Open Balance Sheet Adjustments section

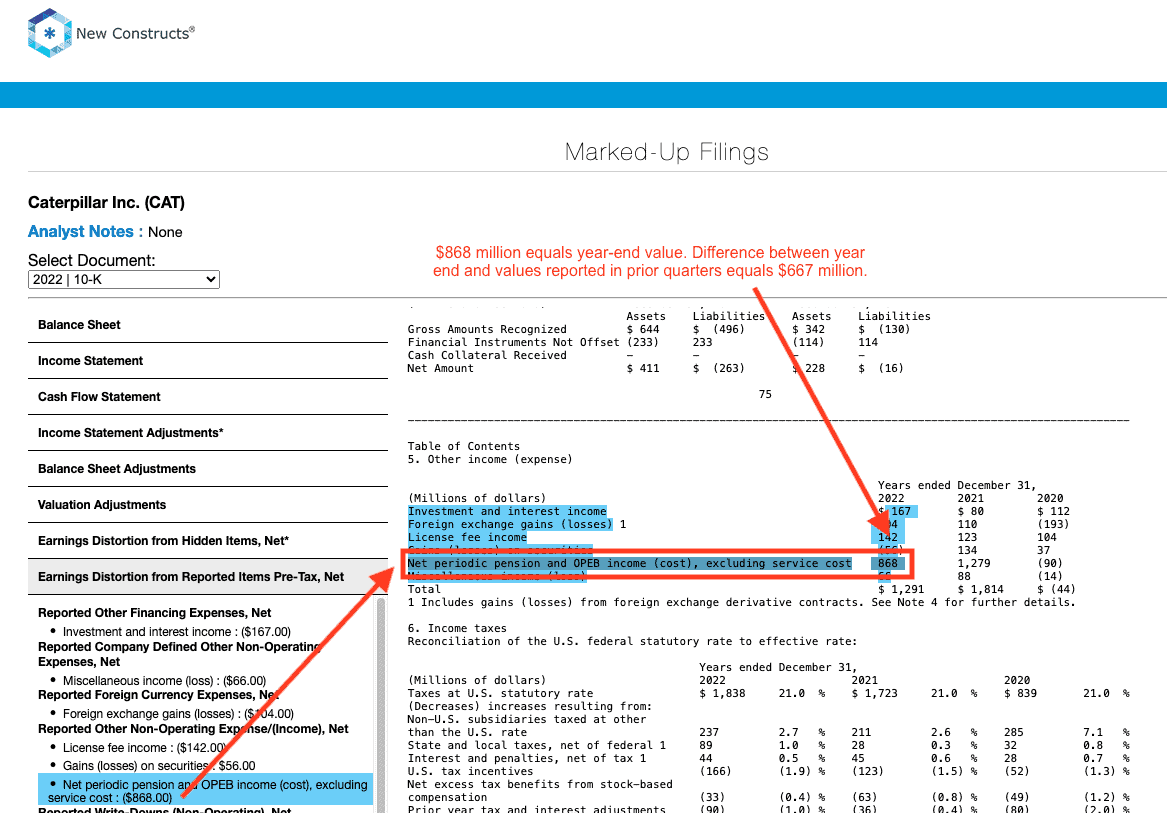208,469
